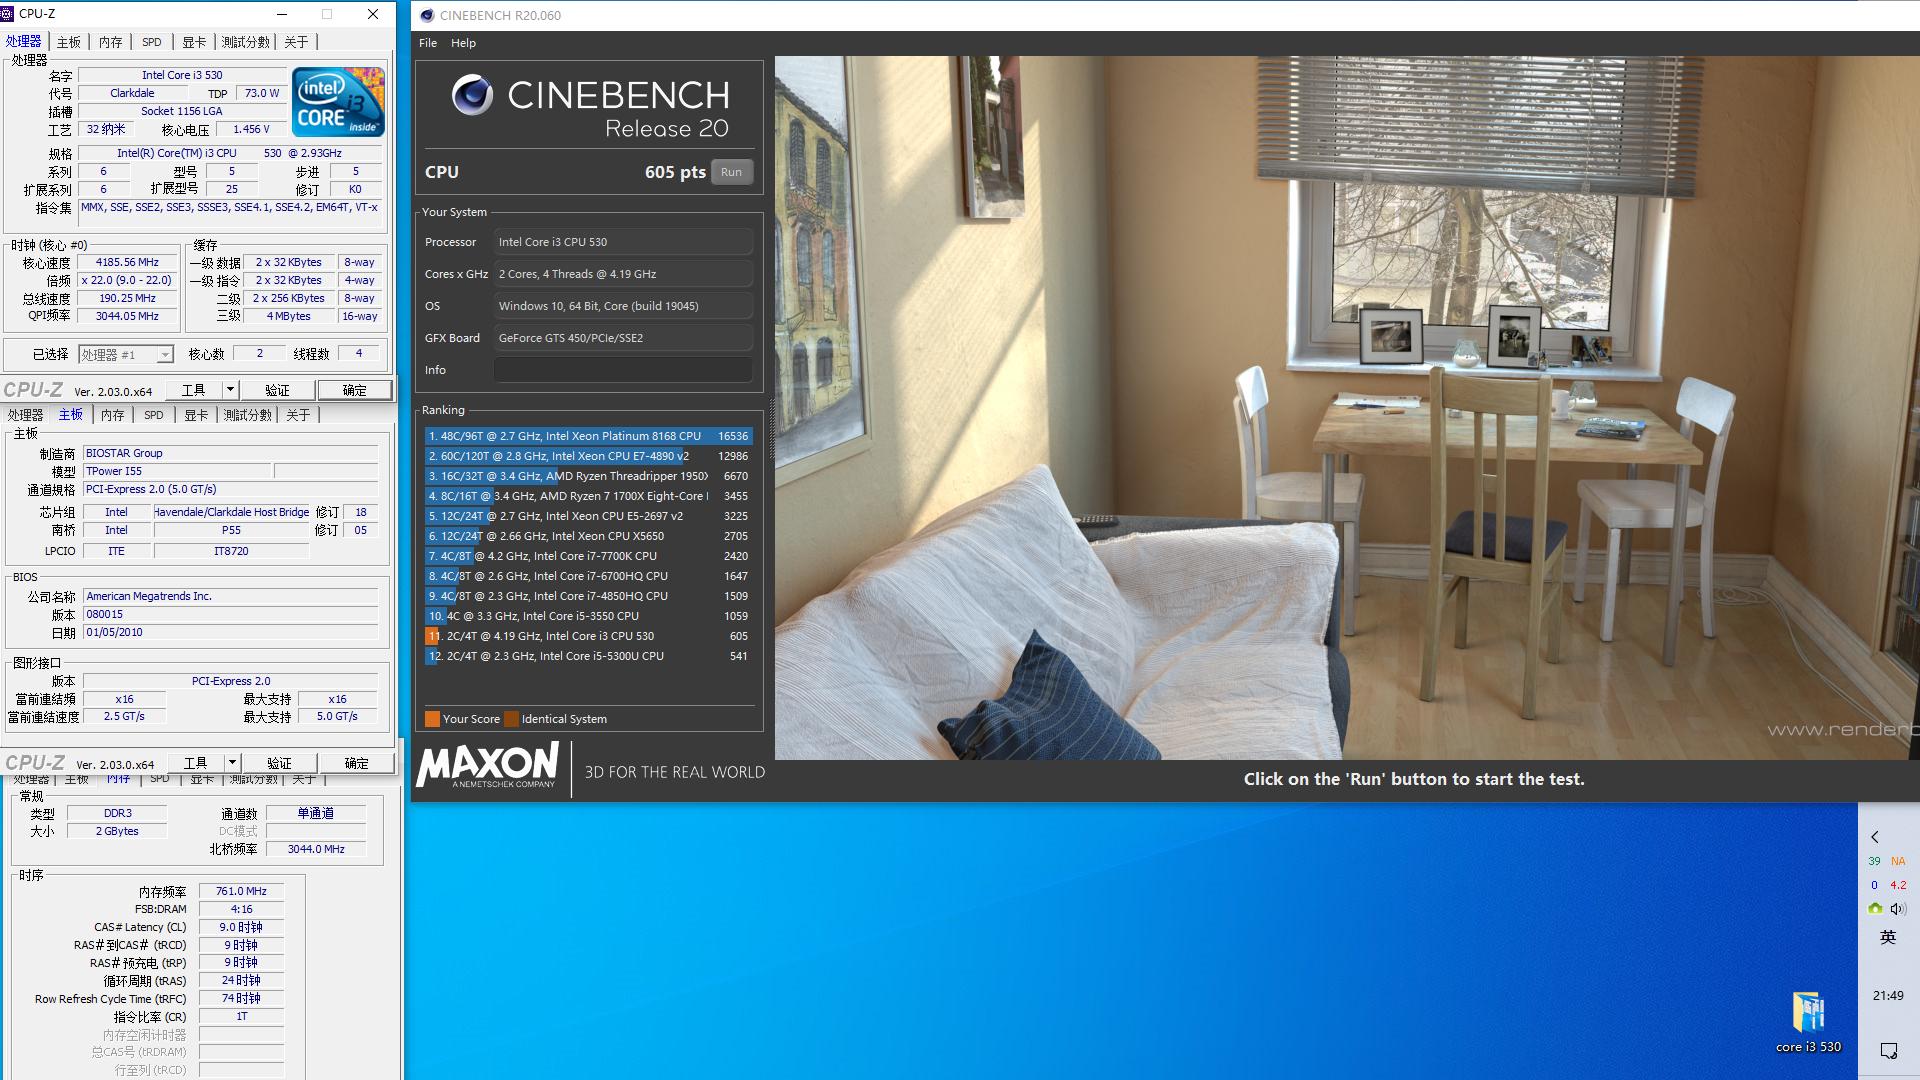Select ranking row AMD Ryzen Threadripper 1950X

588,476
